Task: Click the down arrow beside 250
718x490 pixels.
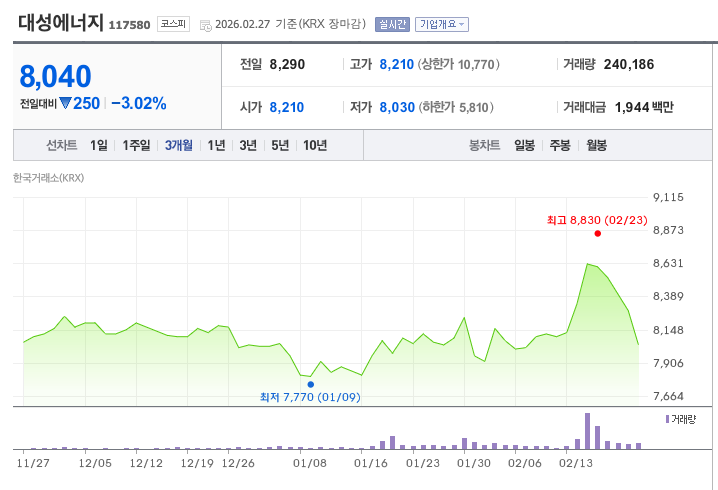Action: click(x=65, y=103)
